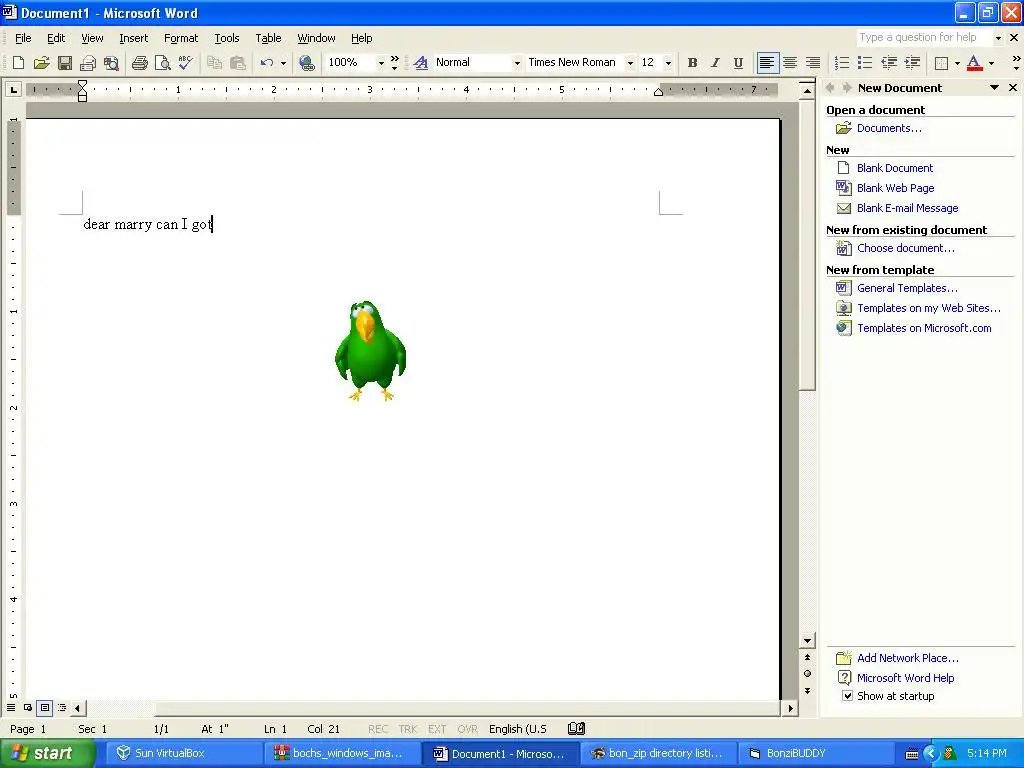
Task: Open the General Templates link
Action: [x=907, y=288]
